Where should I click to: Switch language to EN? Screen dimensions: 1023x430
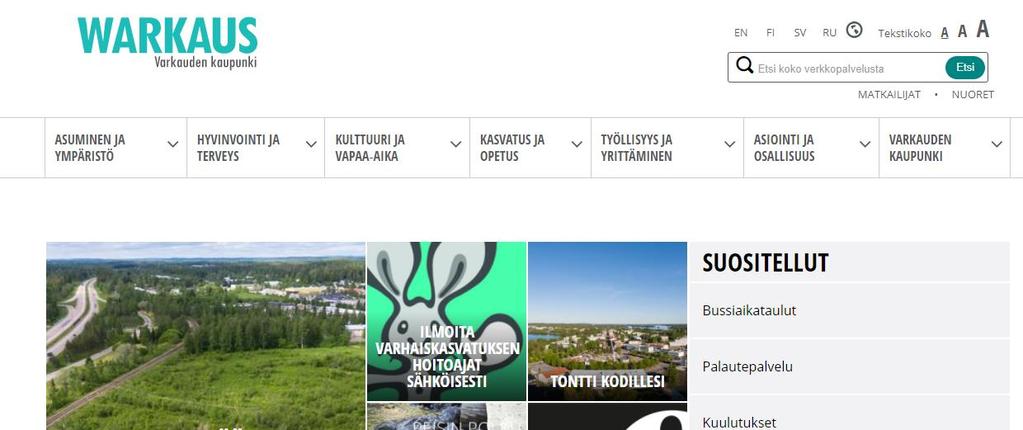(741, 33)
